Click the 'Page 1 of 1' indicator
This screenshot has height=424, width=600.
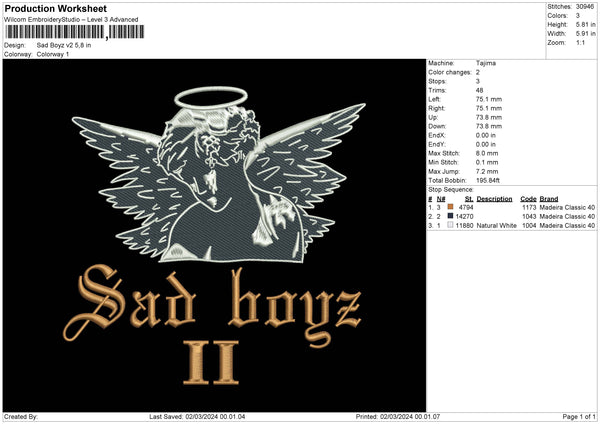579,416
